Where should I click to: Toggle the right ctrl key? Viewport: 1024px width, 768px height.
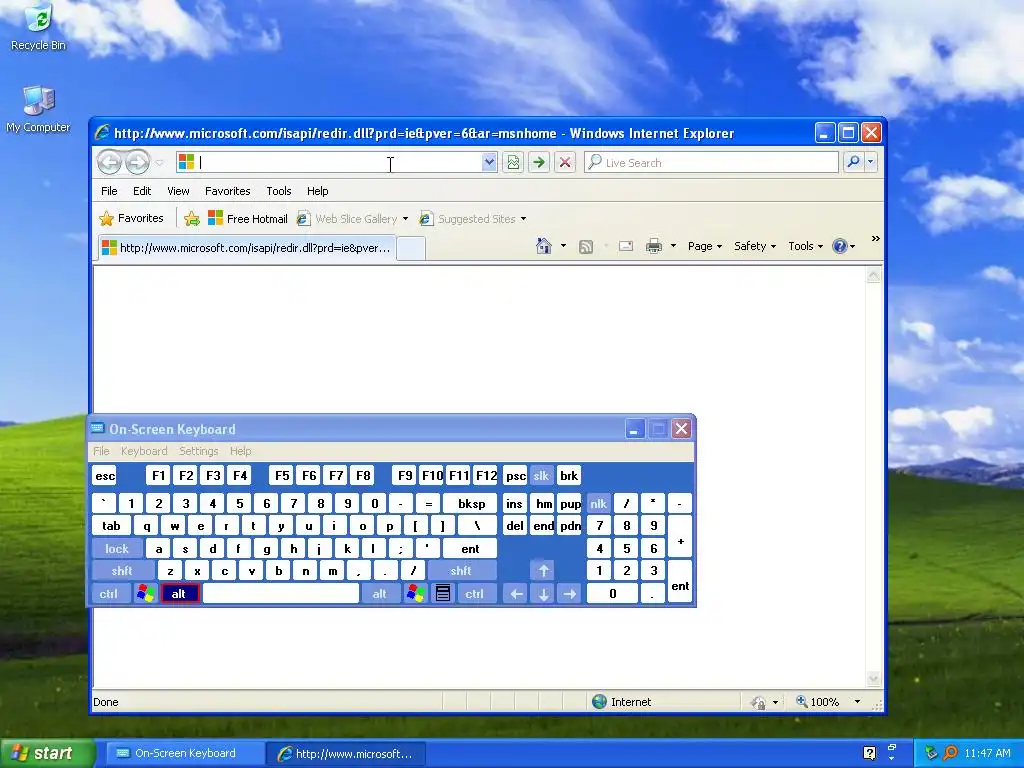(x=475, y=594)
